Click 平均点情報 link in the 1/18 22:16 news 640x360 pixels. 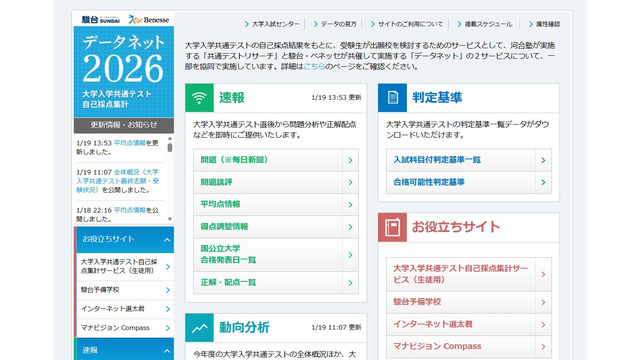129,210
